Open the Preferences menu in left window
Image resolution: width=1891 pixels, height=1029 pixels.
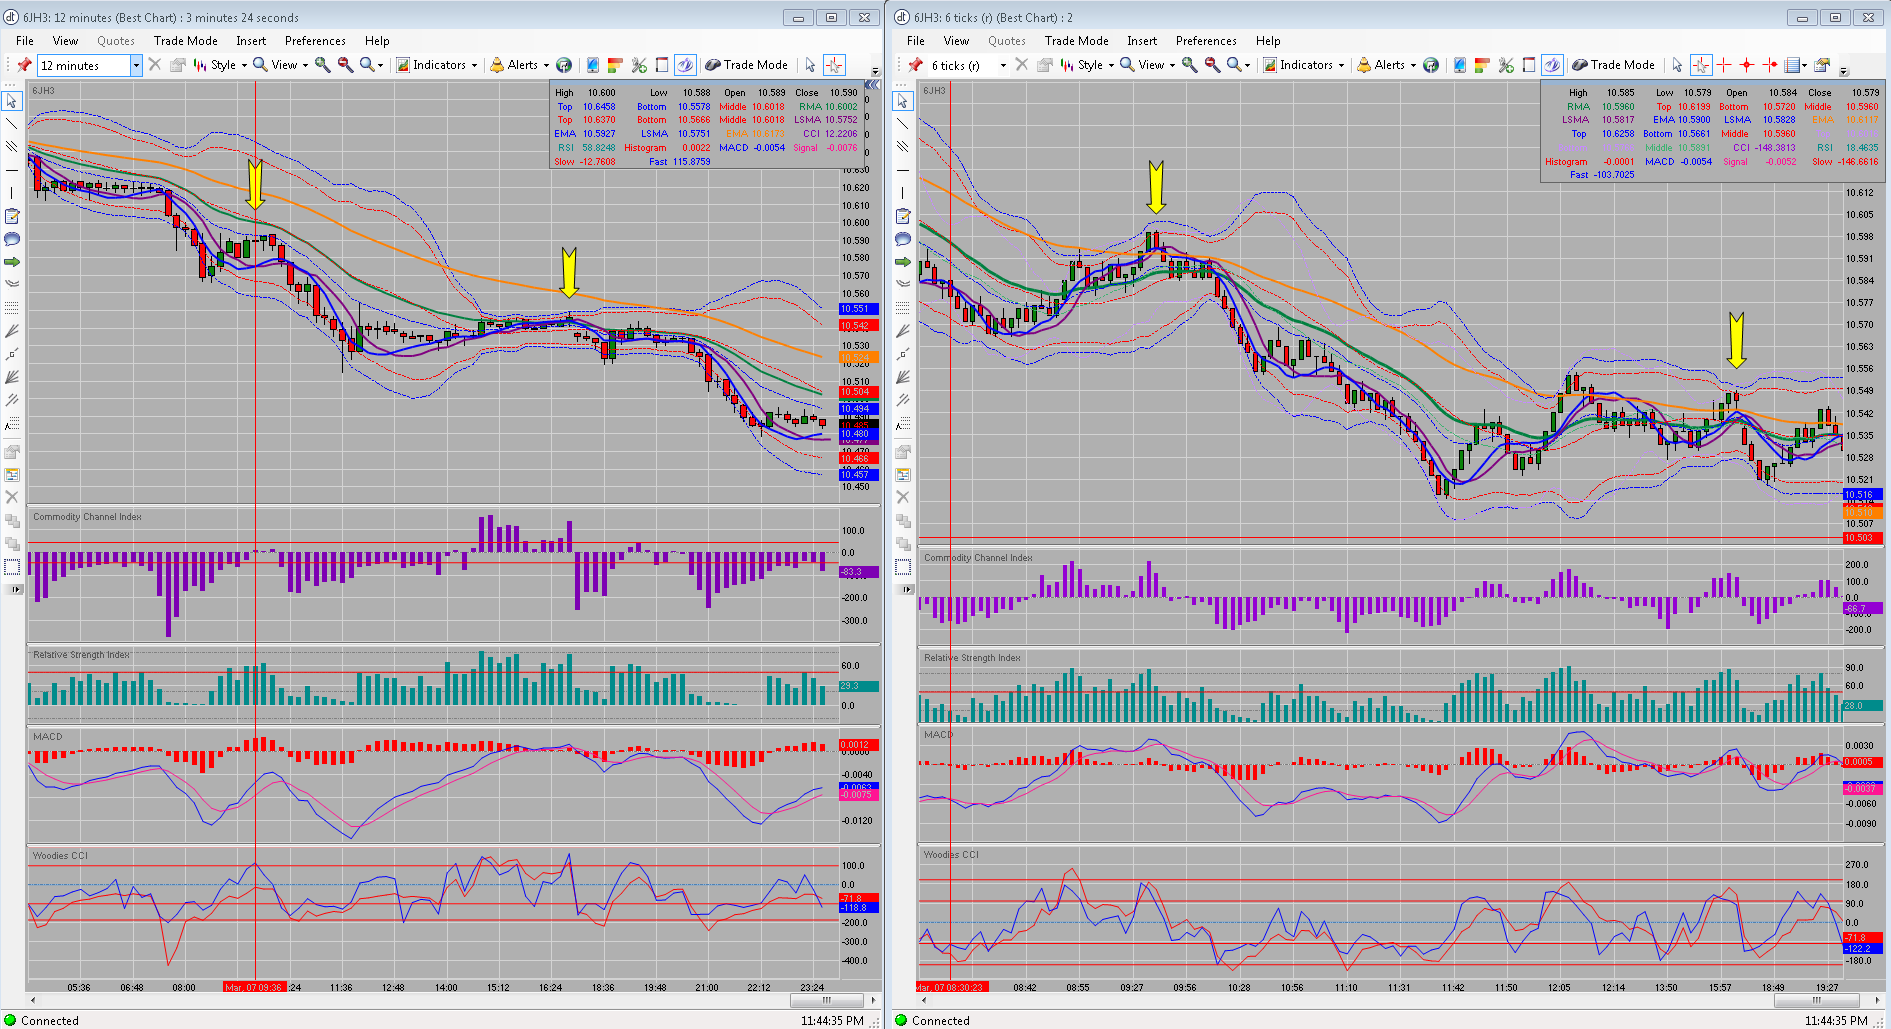pyautogui.click(x=315, y=41)
